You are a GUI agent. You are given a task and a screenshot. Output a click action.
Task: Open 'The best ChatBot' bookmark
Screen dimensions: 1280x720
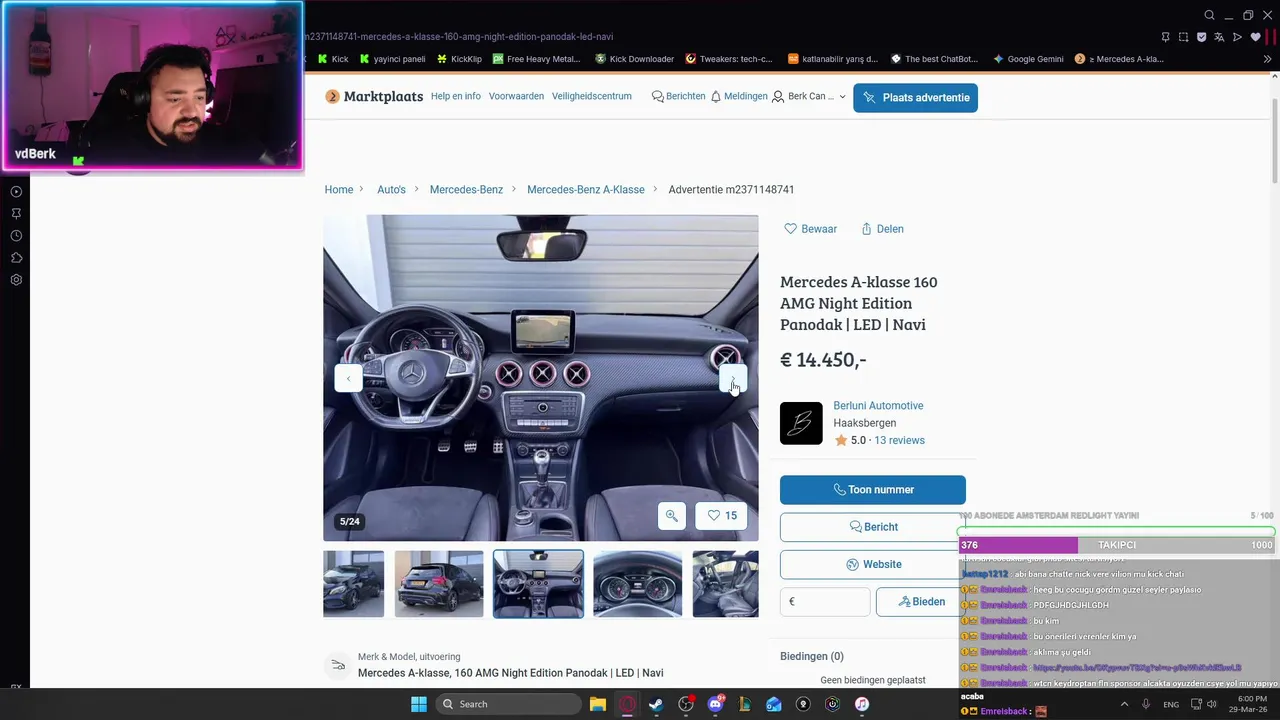[x=934, y=59]
